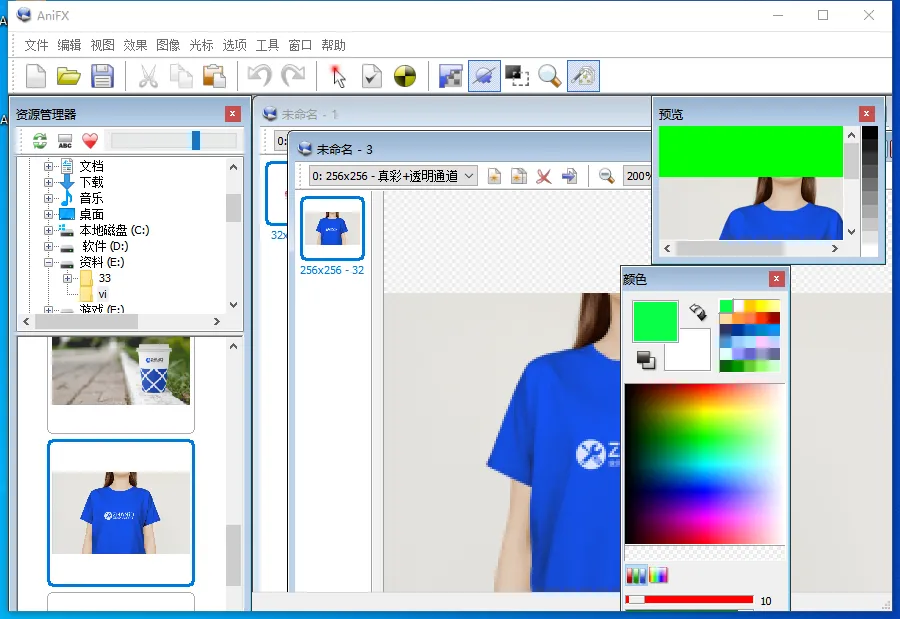Click the Open folder toolbar icon
Image resolution: width=900 pixels, height=619 pixels.
click(x=68, y=76)
